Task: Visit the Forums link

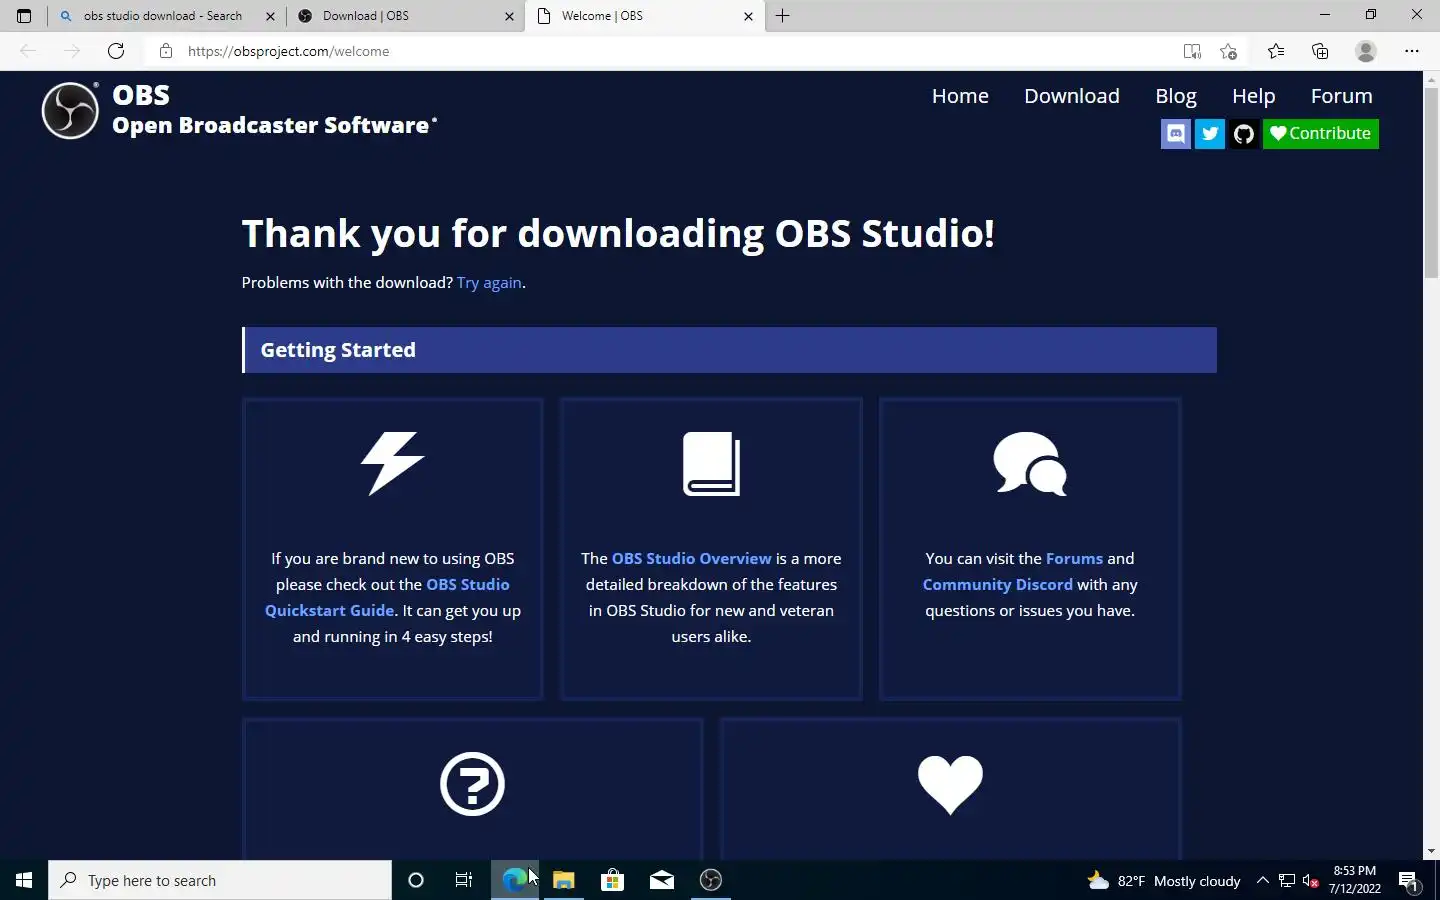Action: pos(1074,559)
